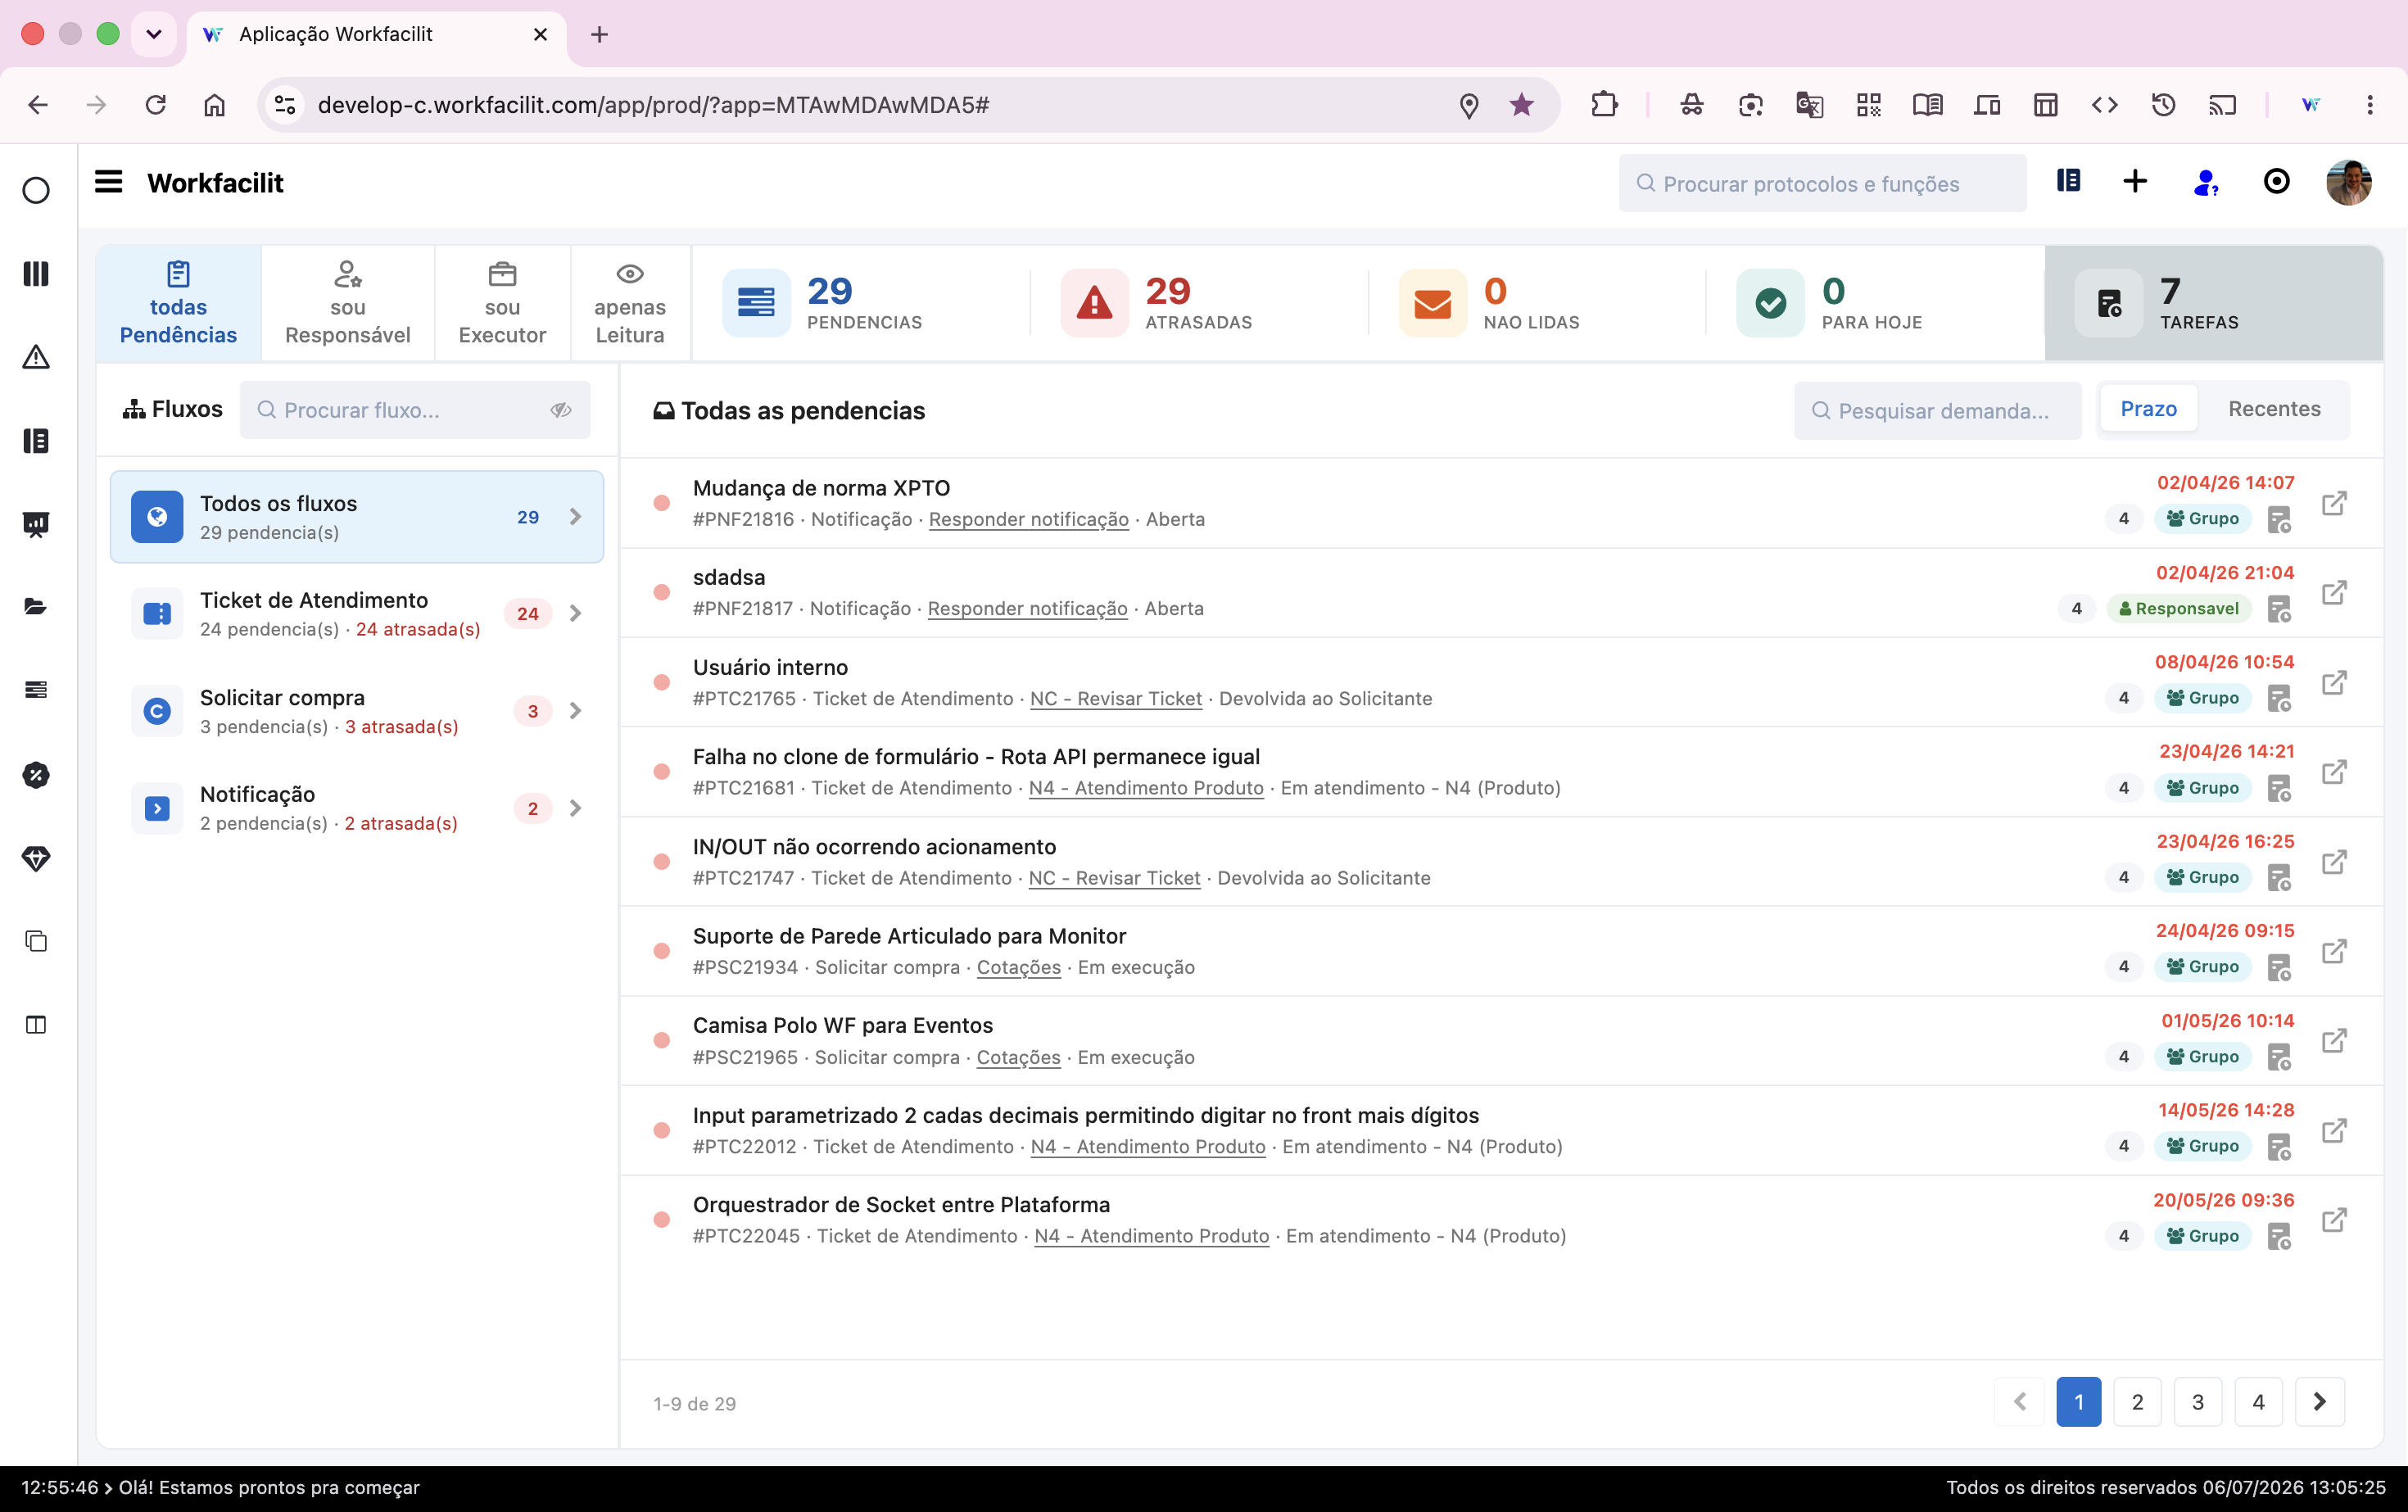
Task: Click the target record icon in the header
Action: (x=2276, y=181)
